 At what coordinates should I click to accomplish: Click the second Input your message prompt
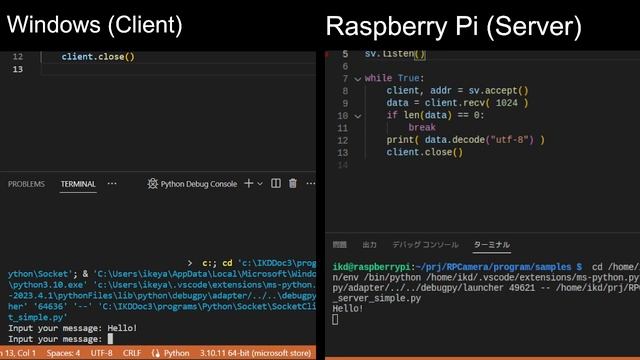55,339
